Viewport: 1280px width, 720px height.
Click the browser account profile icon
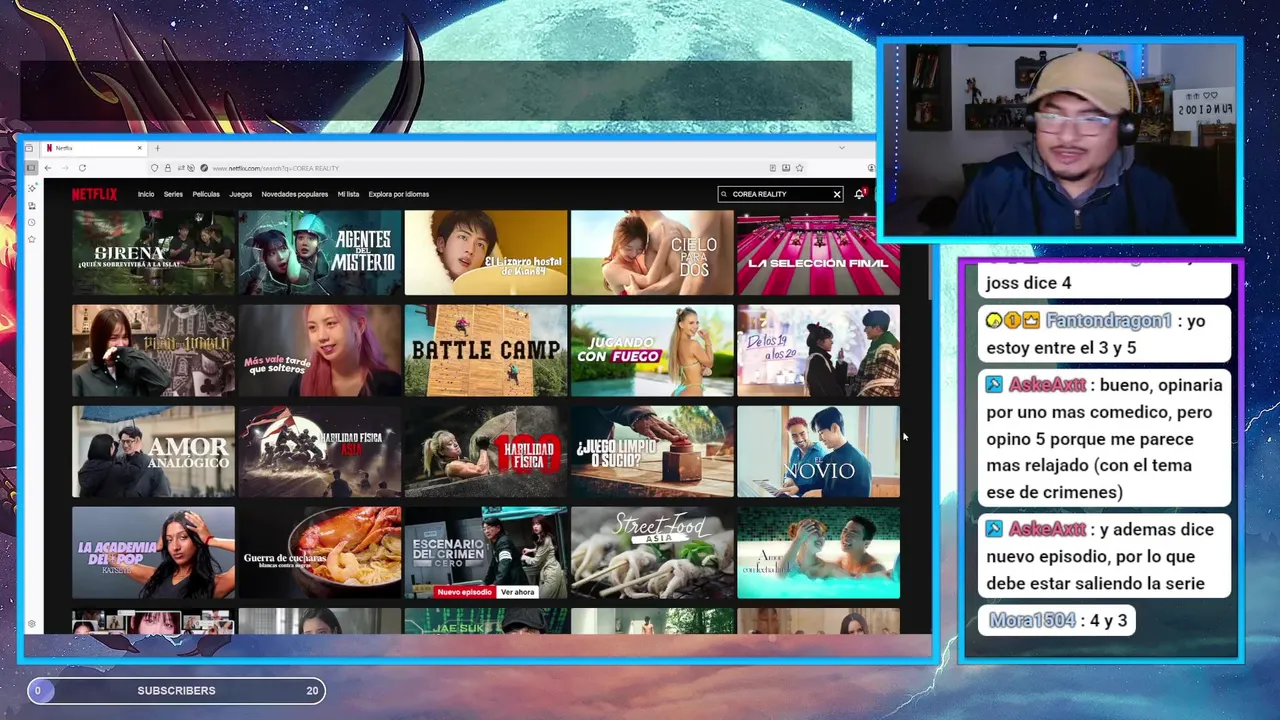coord(871,168)
